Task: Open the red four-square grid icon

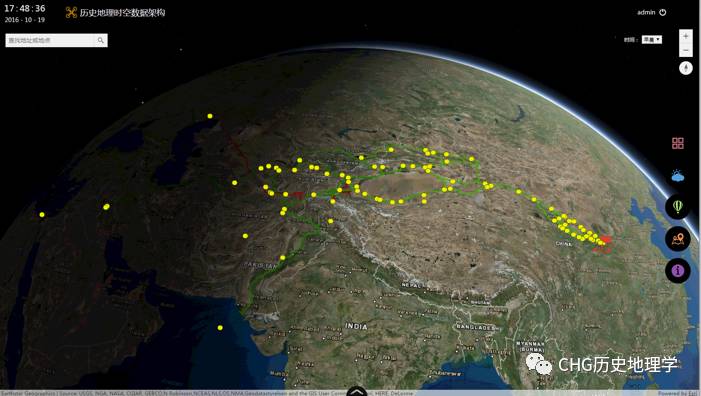Action: (678, 143)
